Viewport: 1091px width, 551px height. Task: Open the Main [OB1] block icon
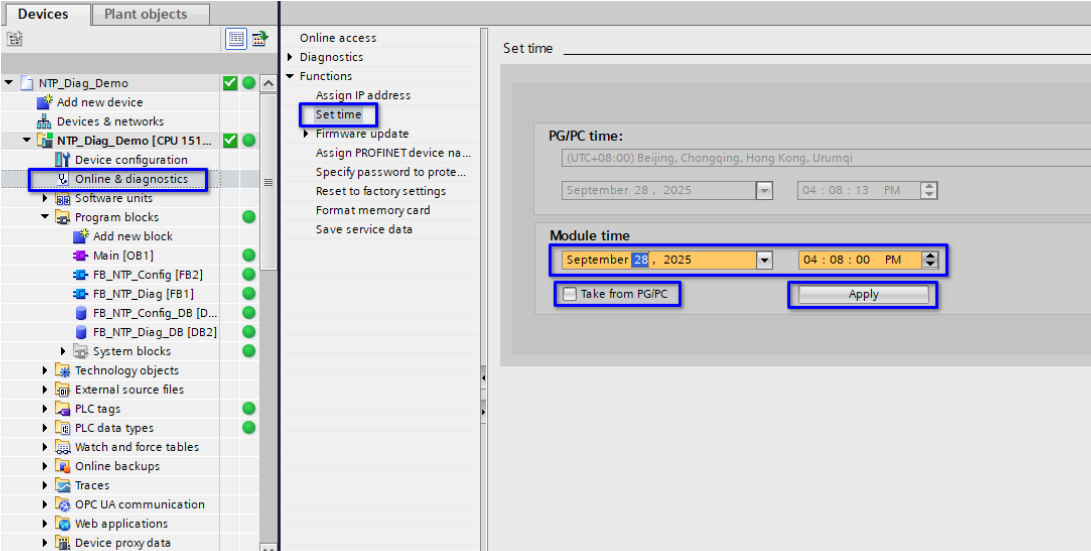point(81,256)
